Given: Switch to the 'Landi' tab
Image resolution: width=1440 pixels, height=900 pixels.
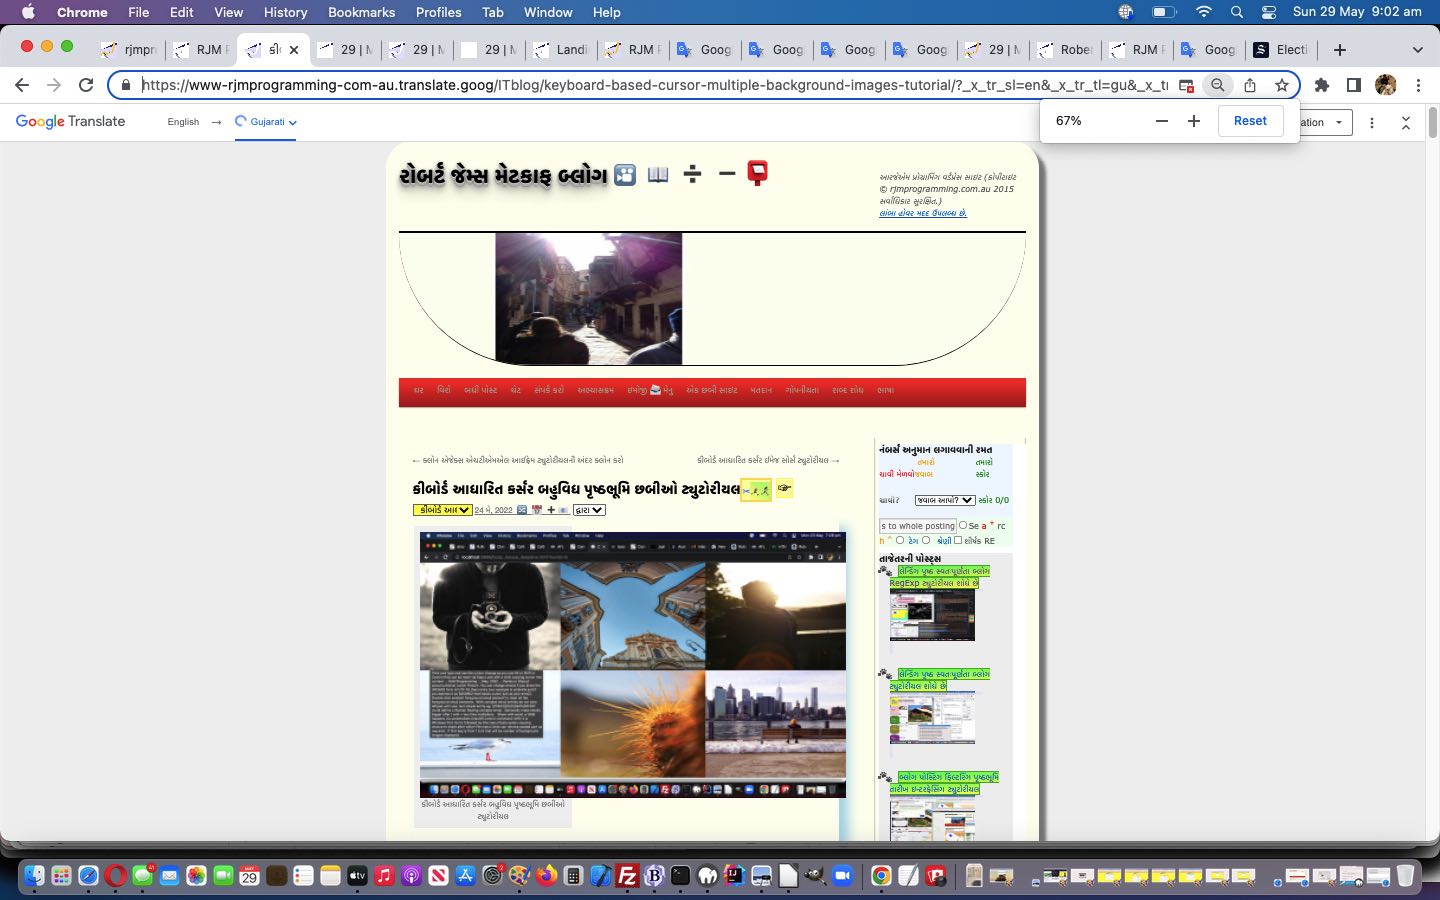Looking at the screenshot, I should coord(562,49).
